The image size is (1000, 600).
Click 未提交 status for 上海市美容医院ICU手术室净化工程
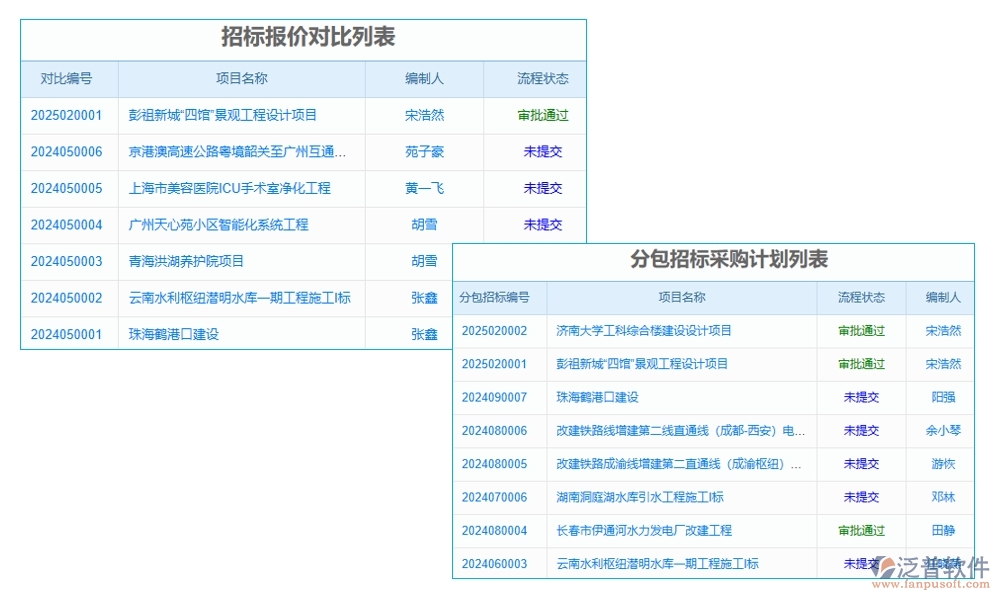coord(541,188)
